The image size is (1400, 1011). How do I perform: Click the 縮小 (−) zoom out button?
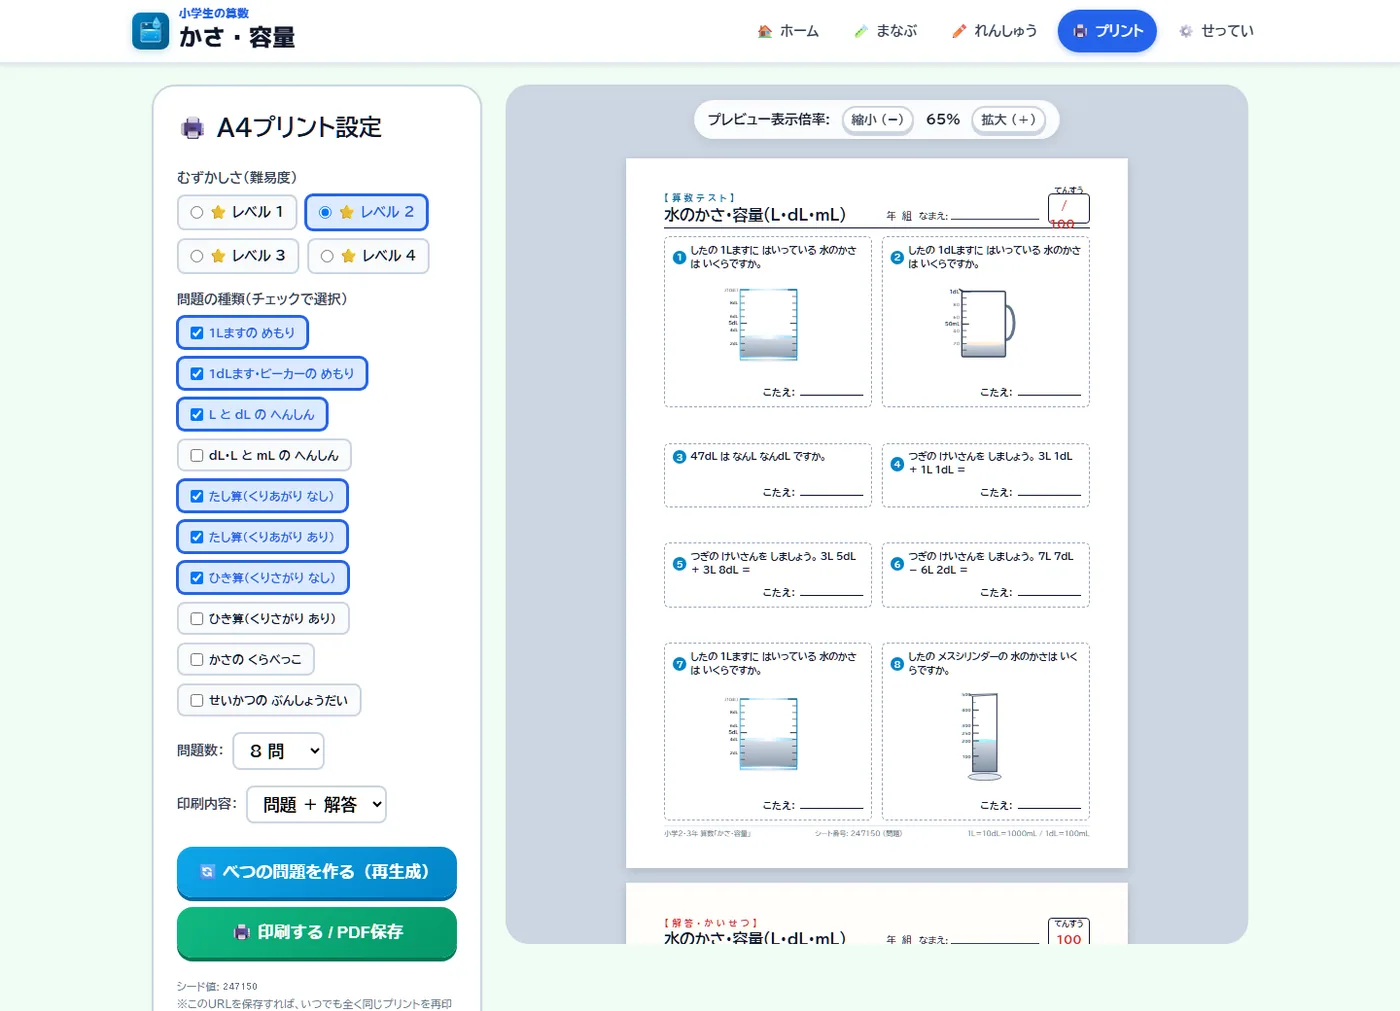[x=877, y=120]
